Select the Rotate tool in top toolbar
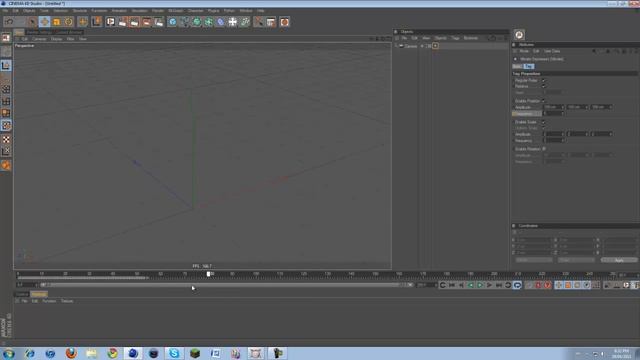640x360 pixels. pos(69,22)
